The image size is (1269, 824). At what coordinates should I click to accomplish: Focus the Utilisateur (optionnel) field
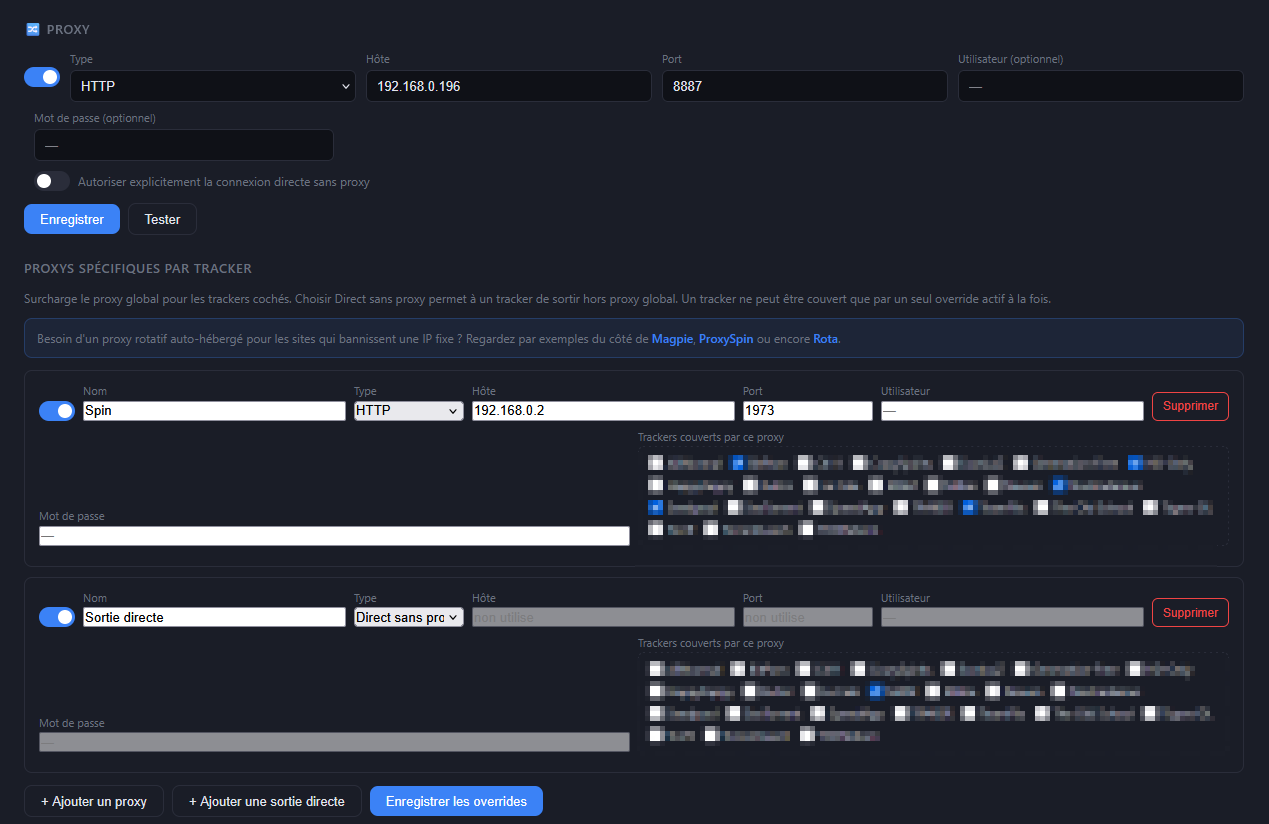[x=1100, y=86]
